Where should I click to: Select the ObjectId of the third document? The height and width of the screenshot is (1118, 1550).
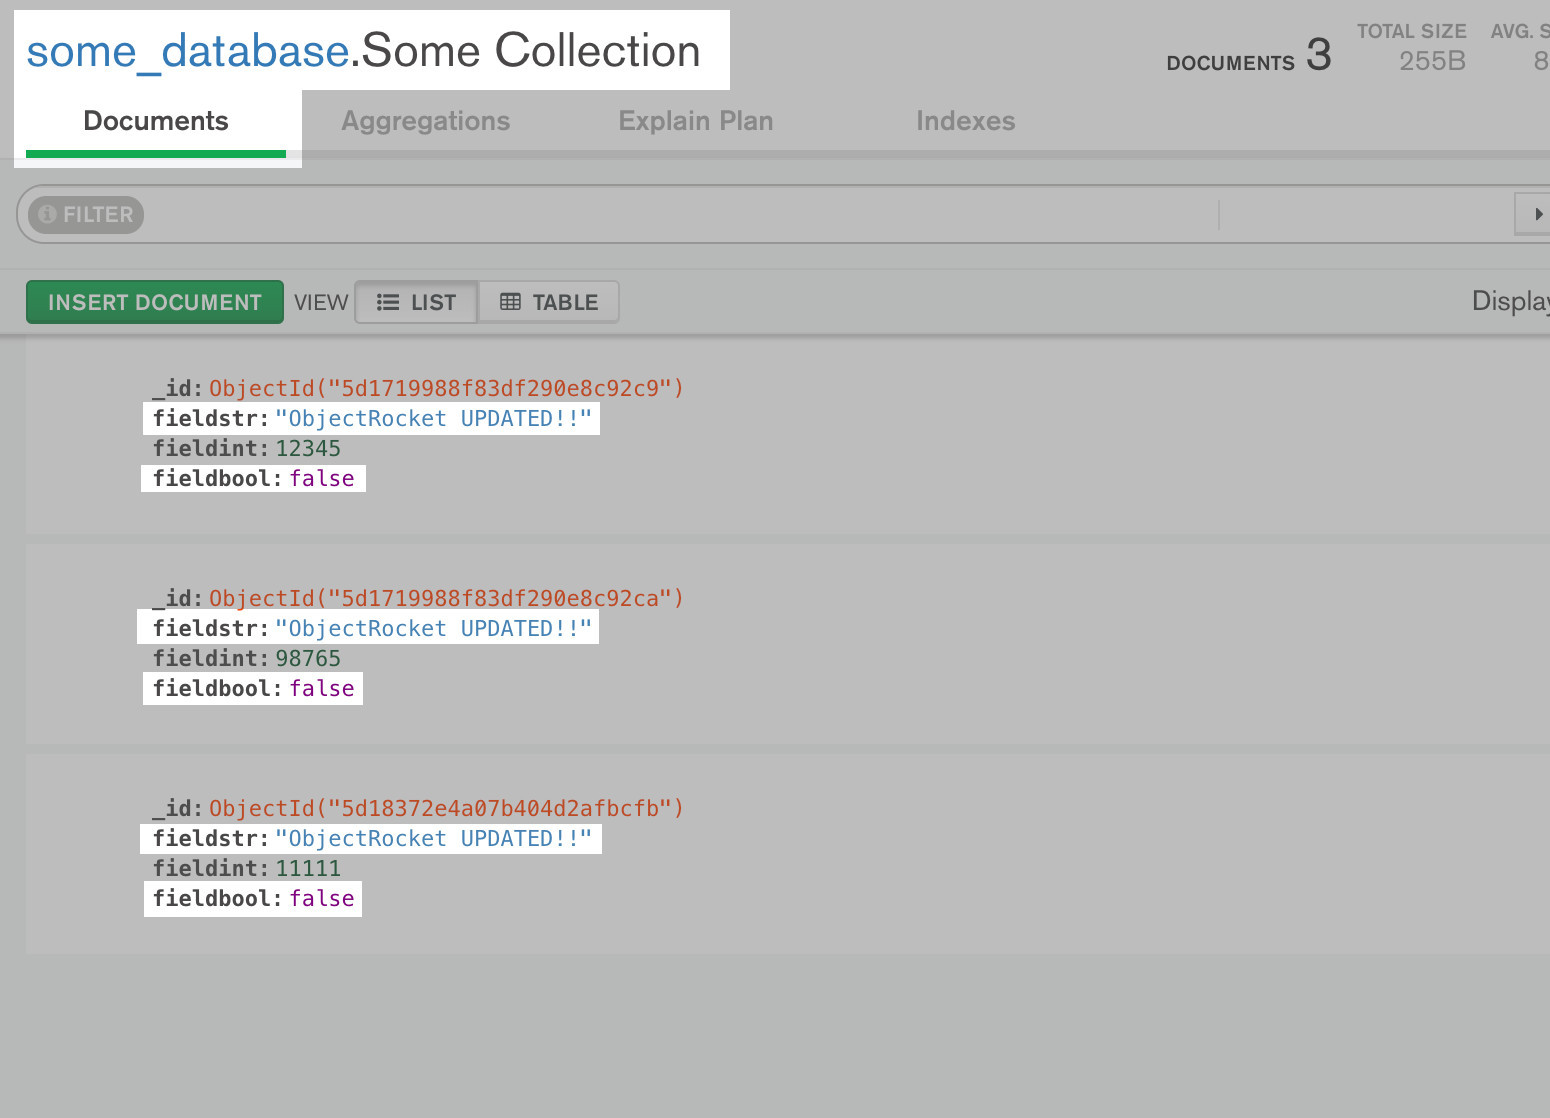click(444, 808)
